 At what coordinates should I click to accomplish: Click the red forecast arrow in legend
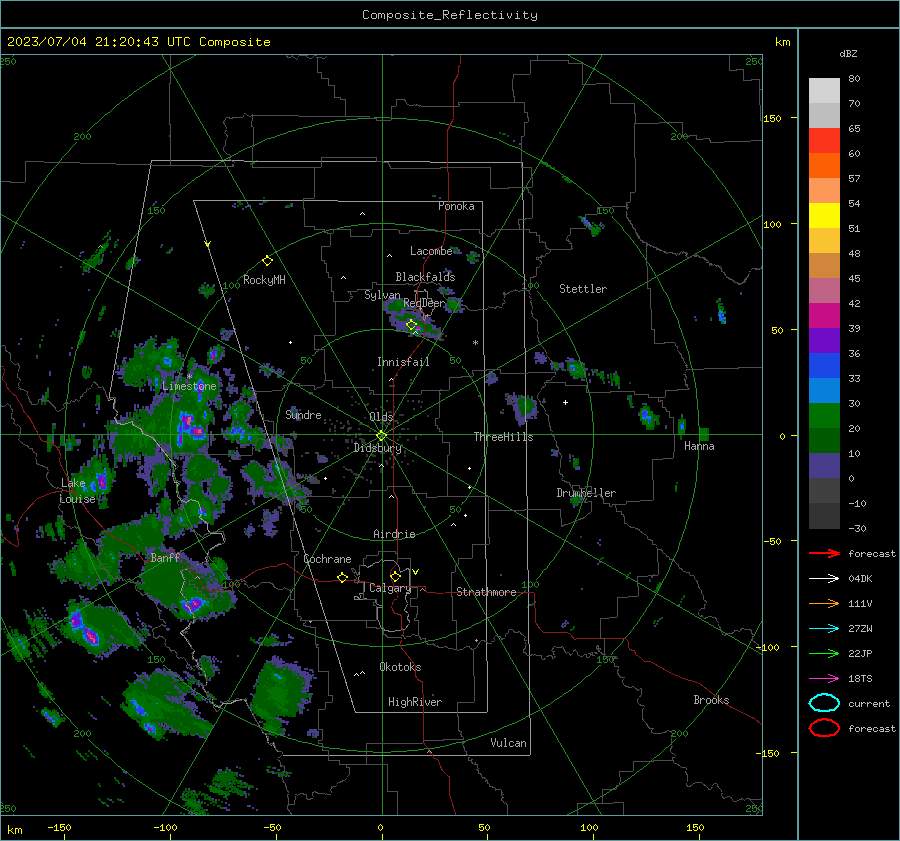(824, 553)
